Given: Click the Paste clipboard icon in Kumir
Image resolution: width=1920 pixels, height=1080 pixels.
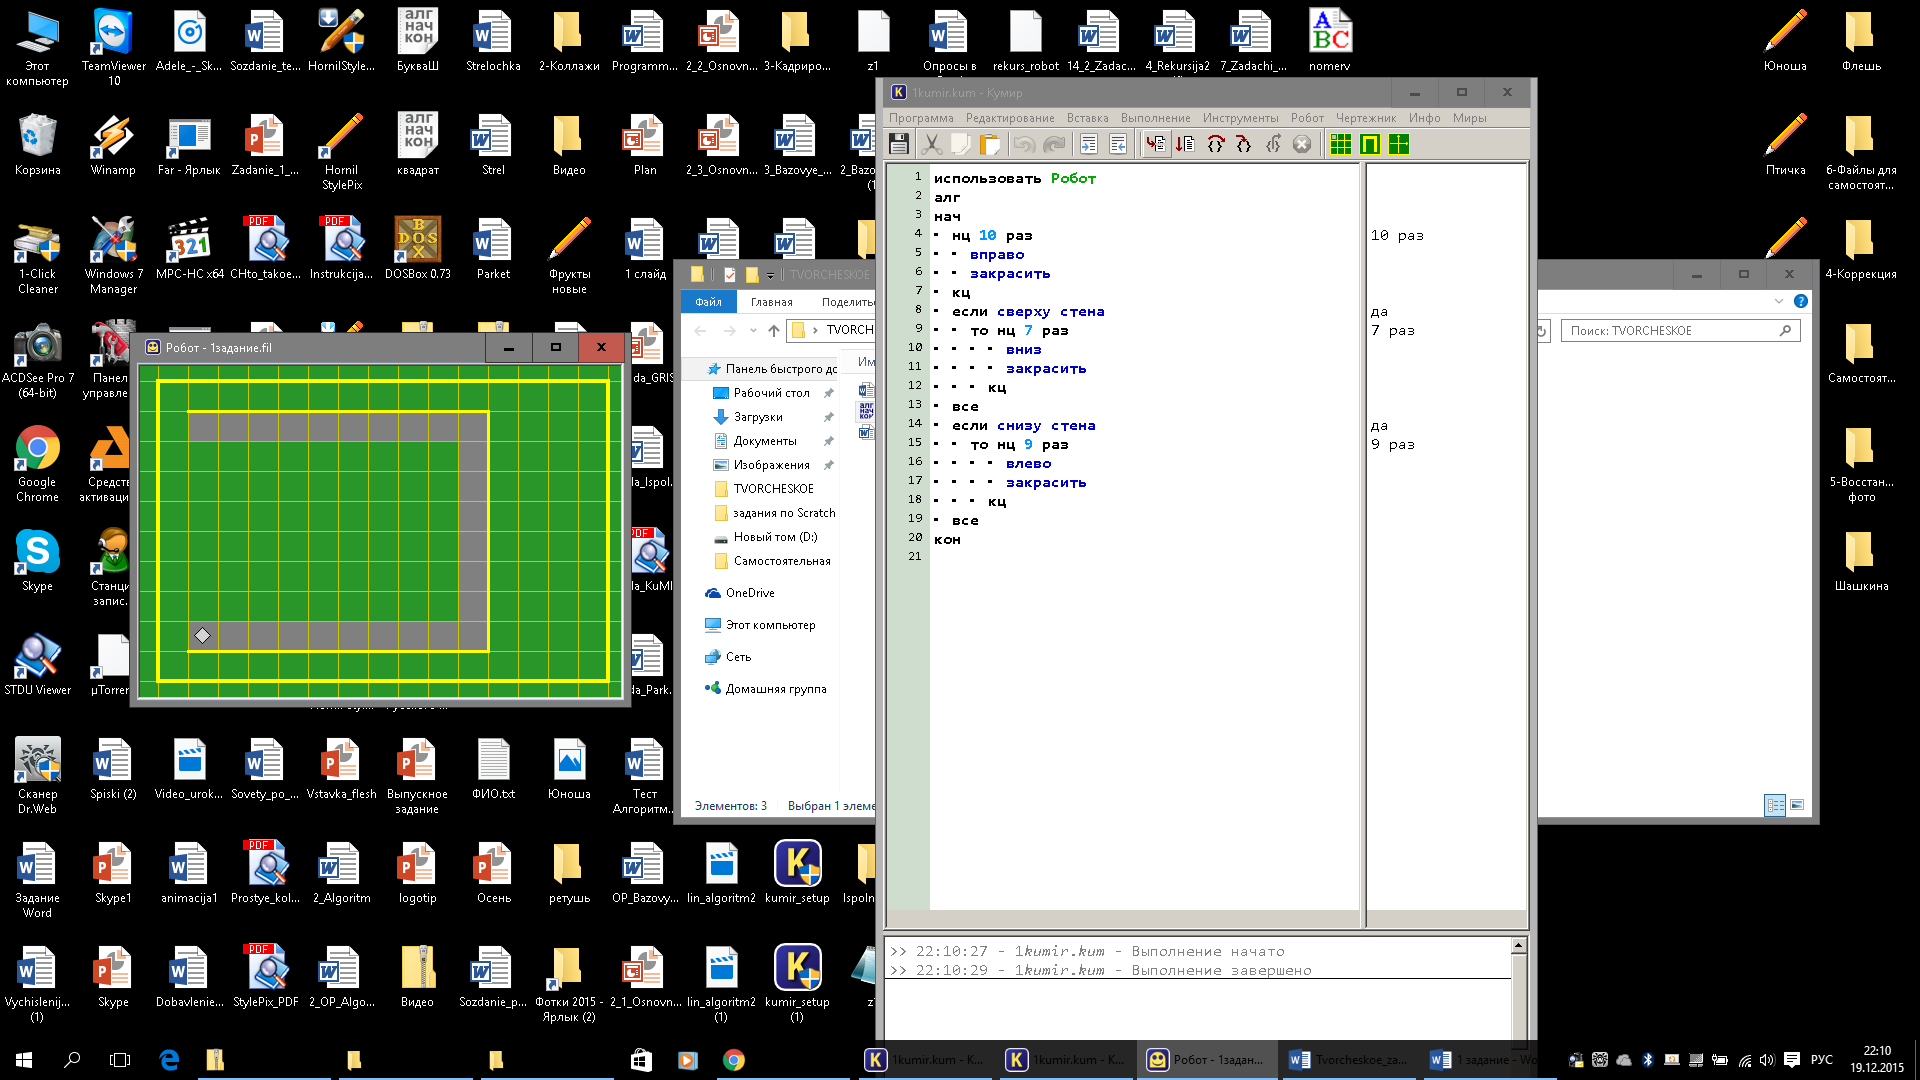Looking at the screenshot, I should (x=989, y=144).
